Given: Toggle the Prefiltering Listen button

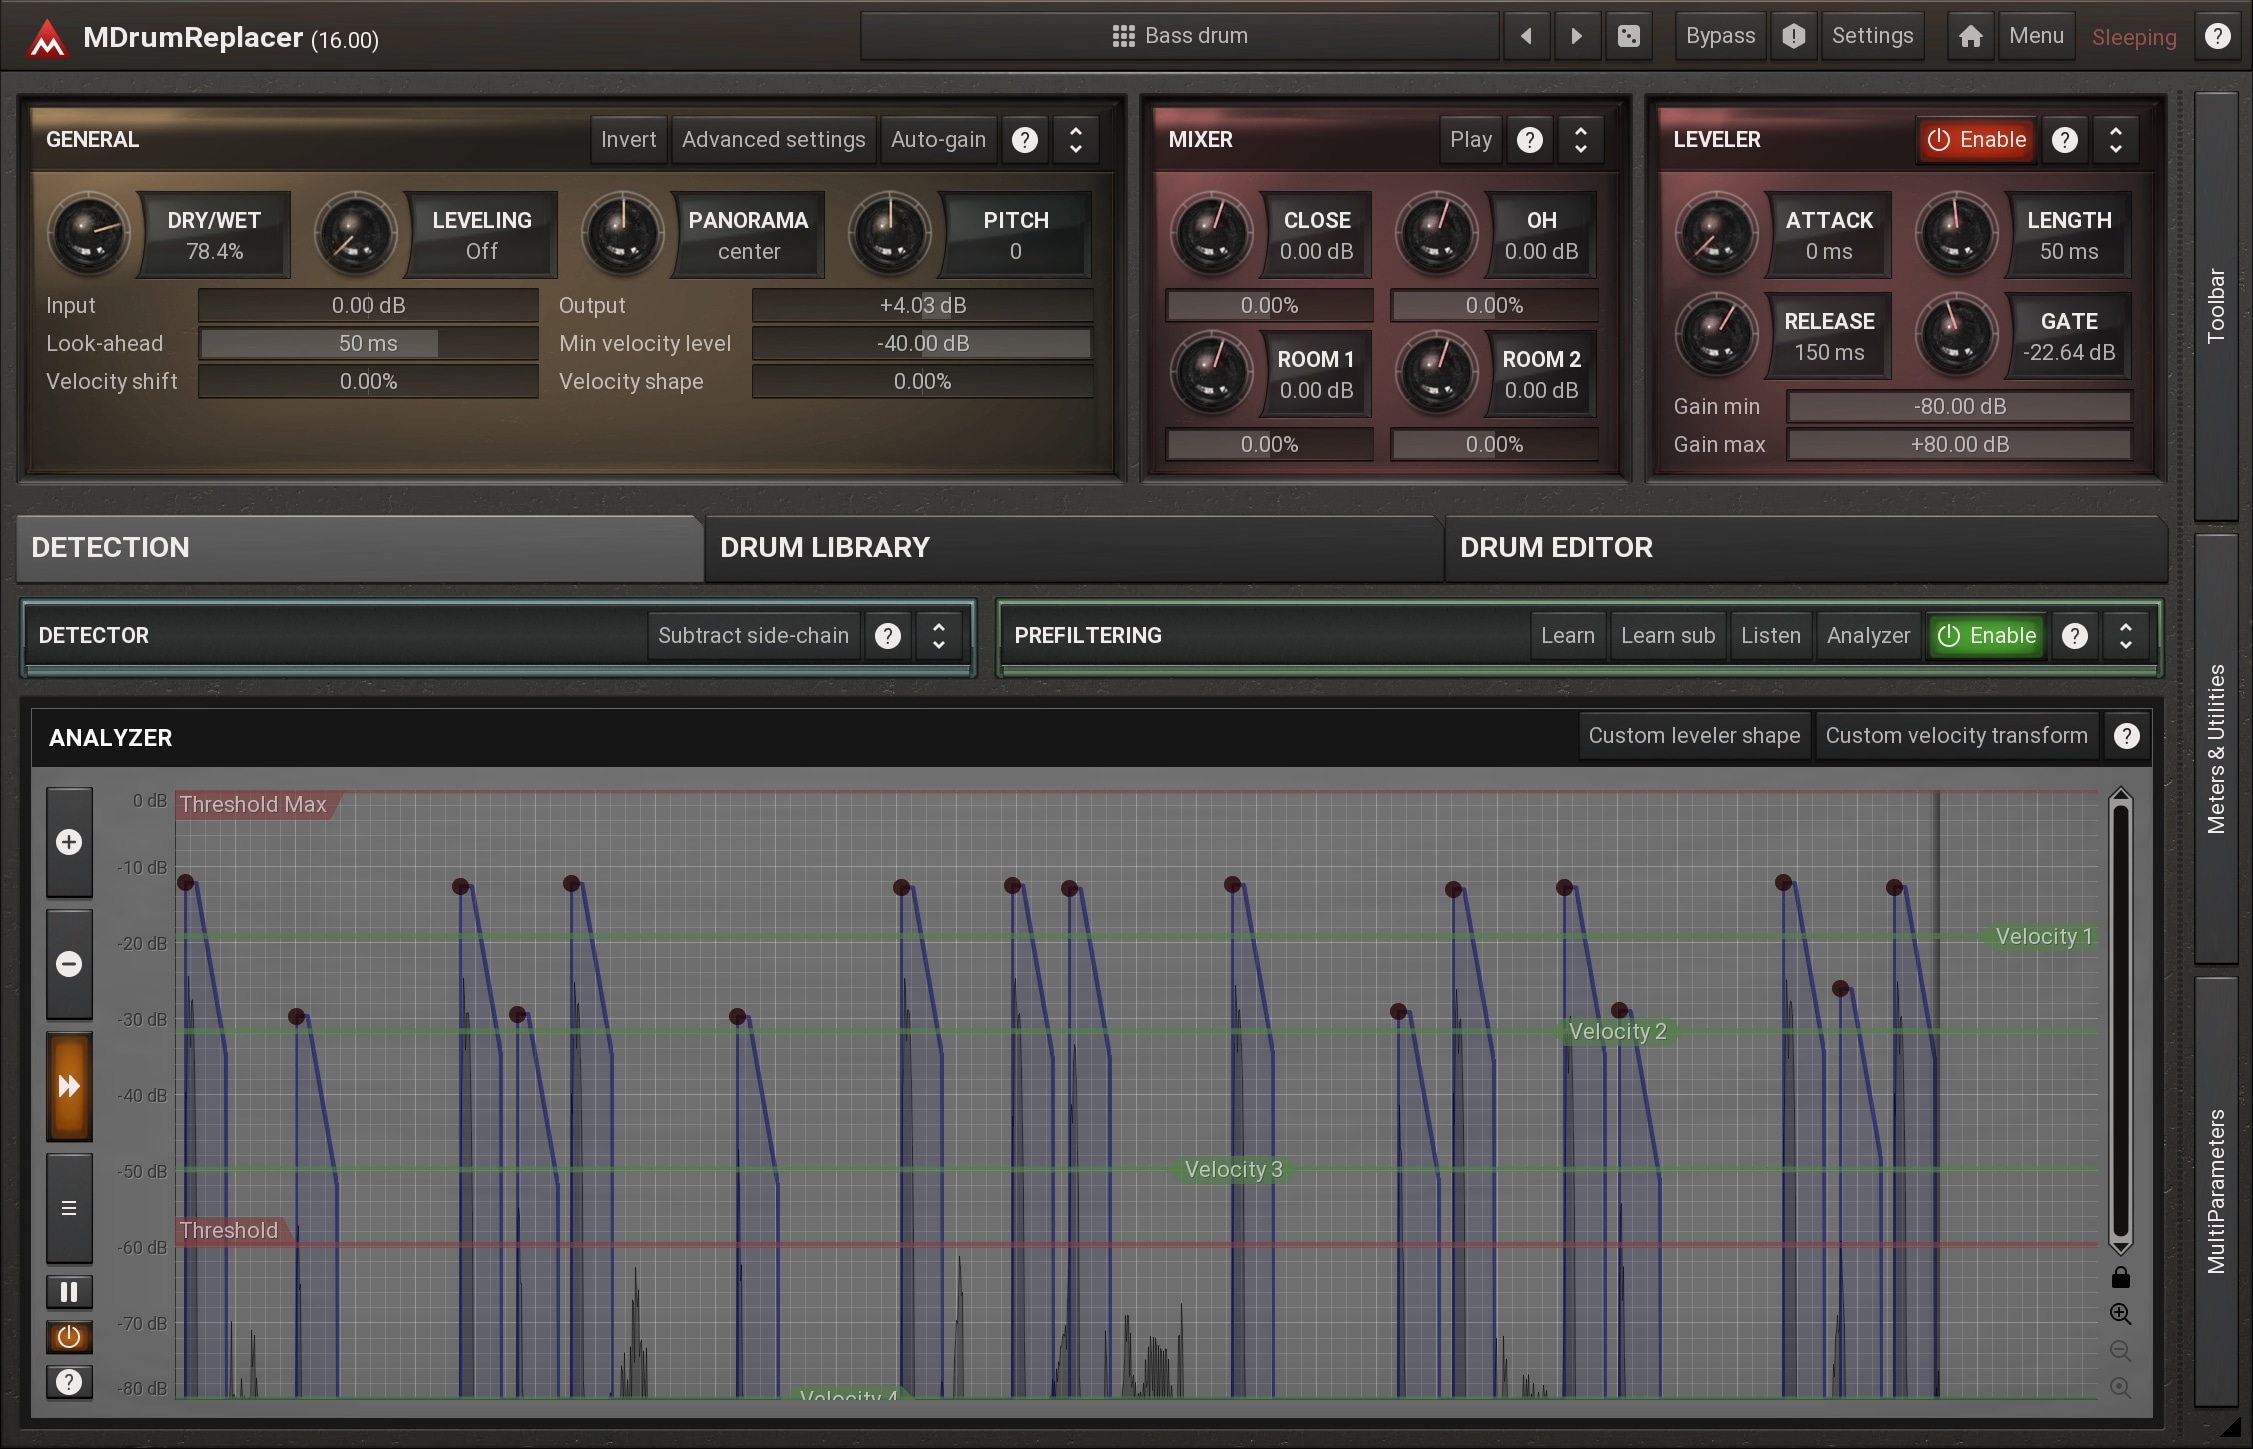Looking at the screenshot, I should pos(1770,636).
